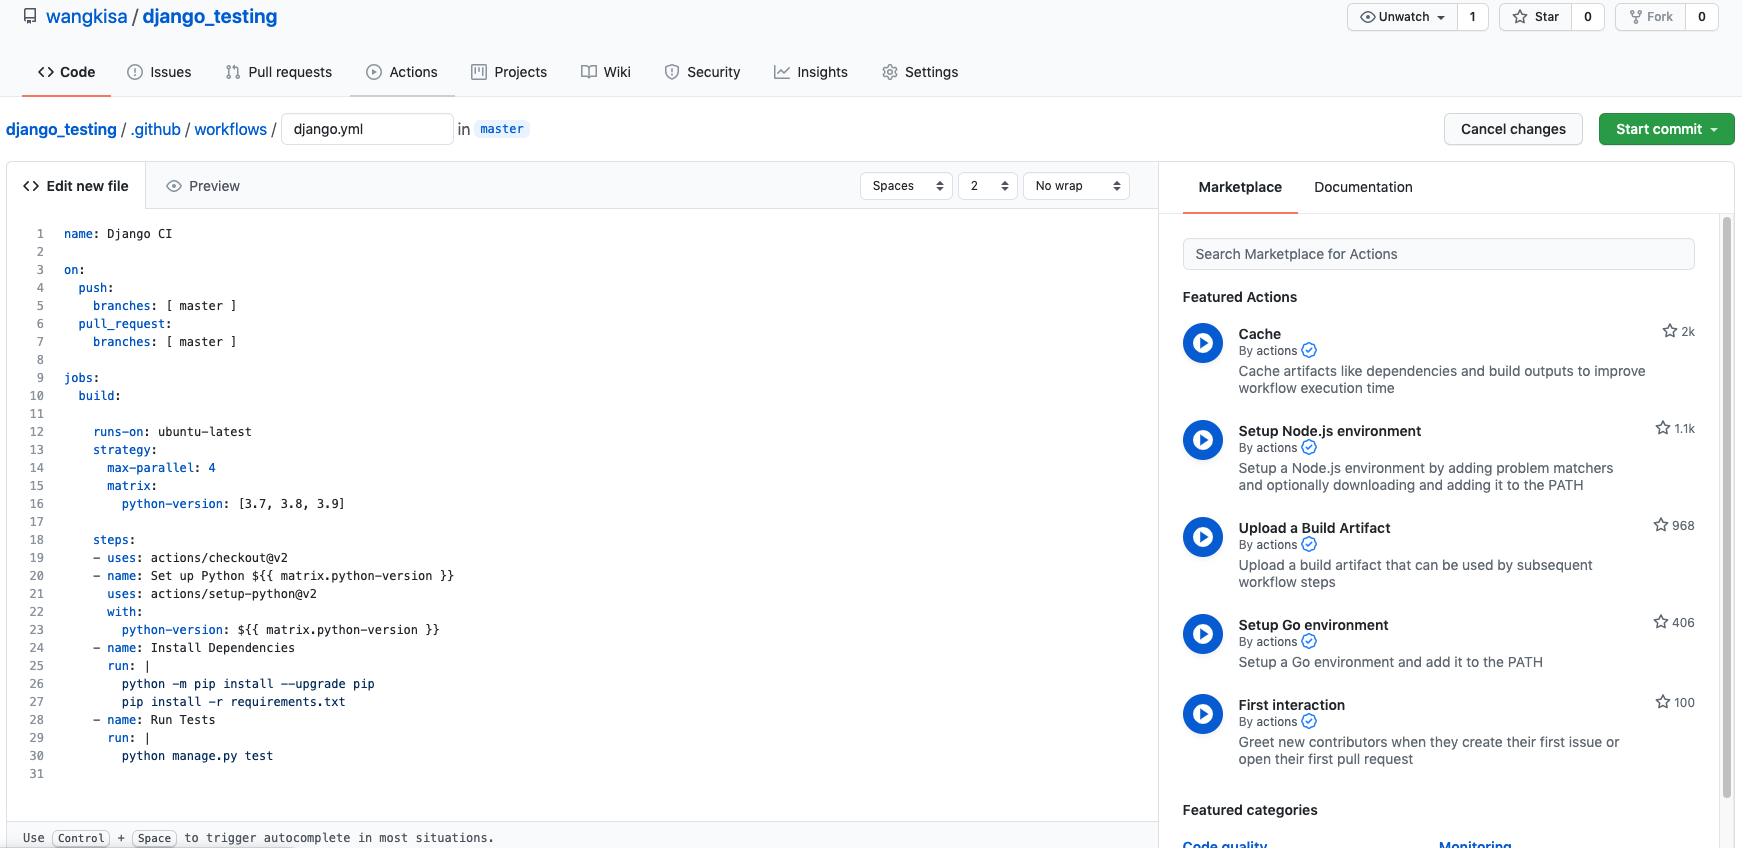Click the Fork button

click(x=1651, y=17)
